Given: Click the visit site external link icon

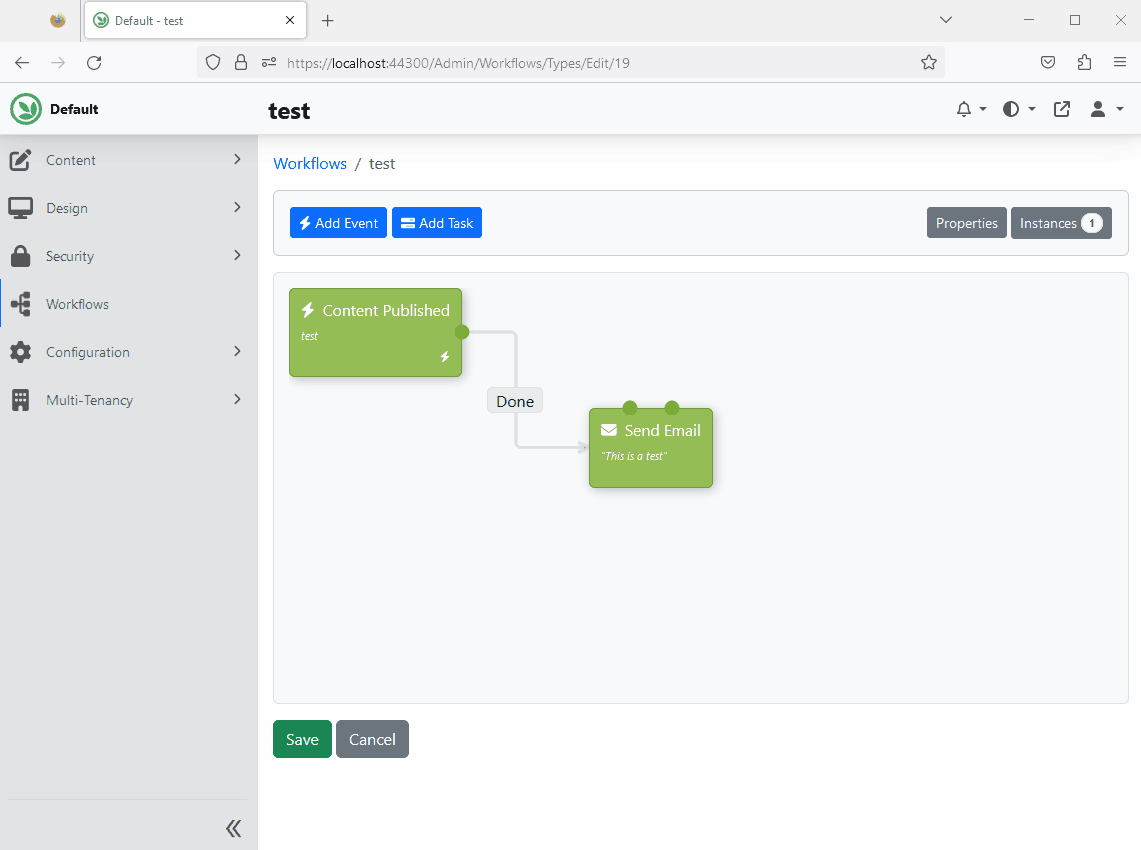Looking at the screenshot, I should coord(1062,109).
